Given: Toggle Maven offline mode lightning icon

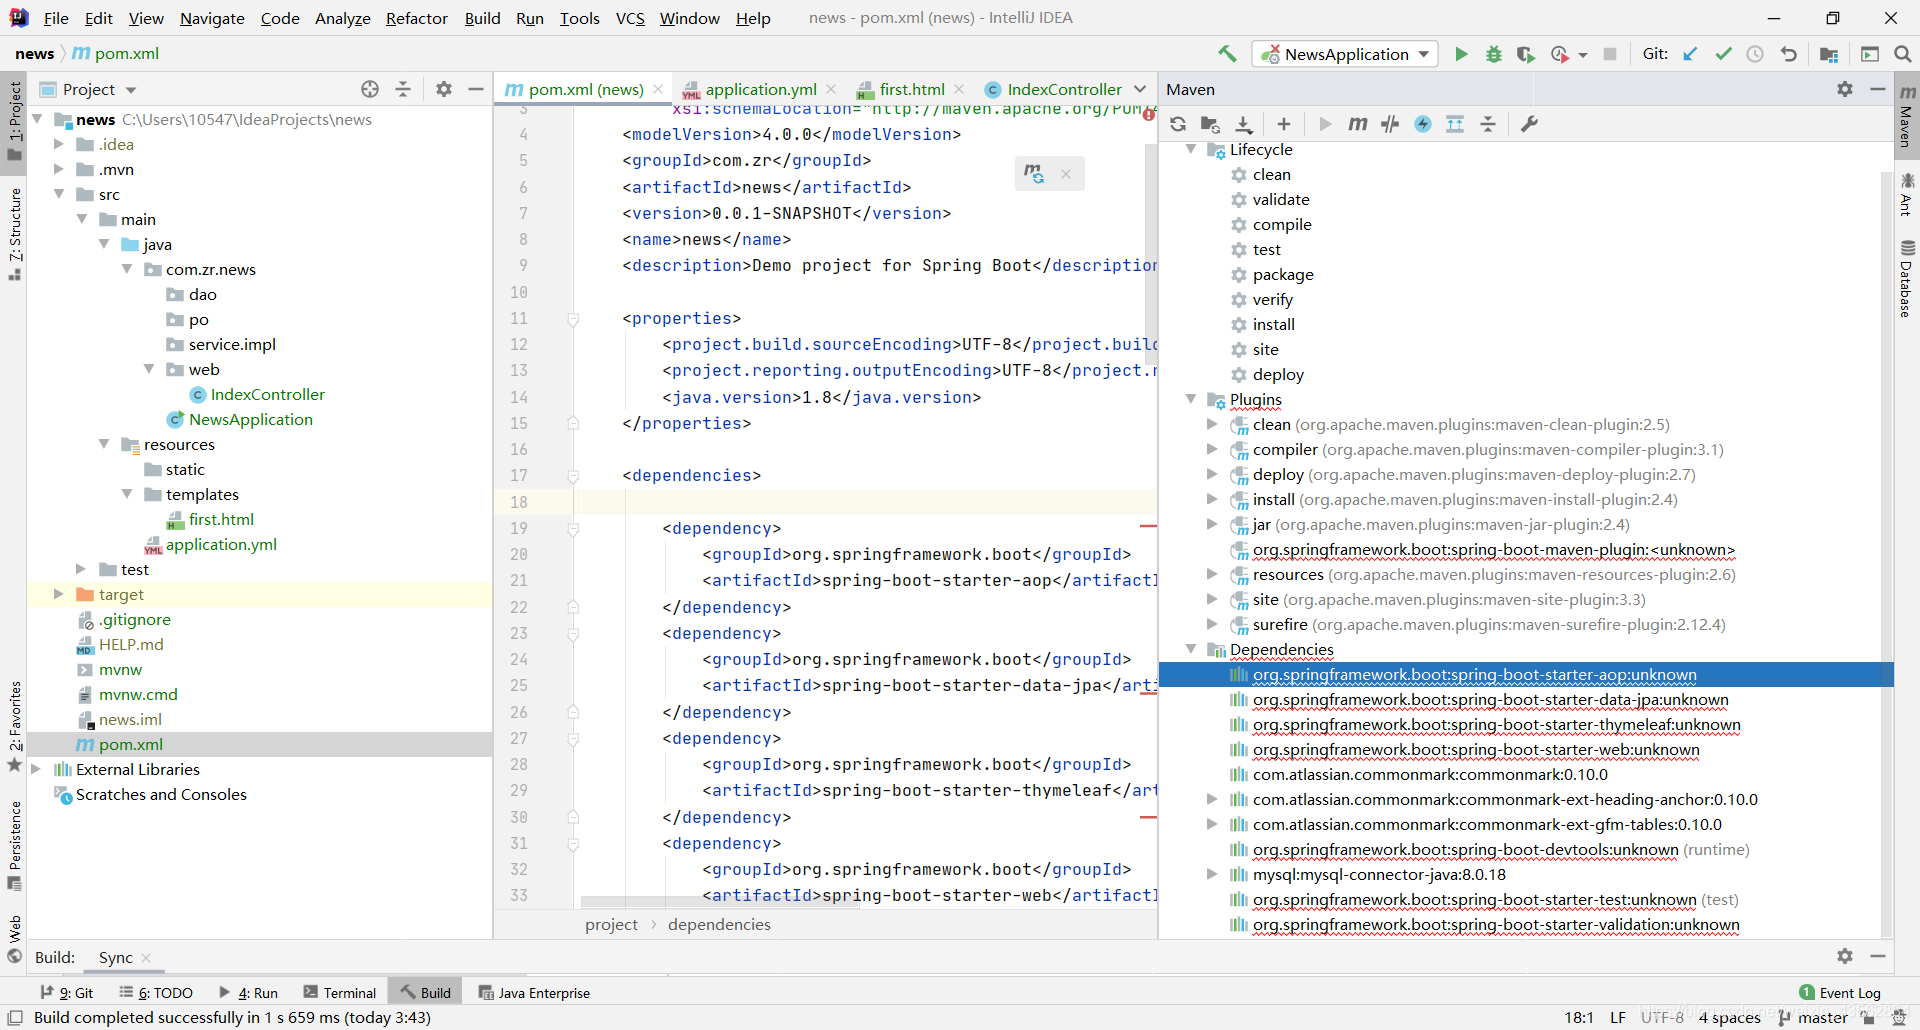Looking at the screenshot, I should (x=1424, y=124).
